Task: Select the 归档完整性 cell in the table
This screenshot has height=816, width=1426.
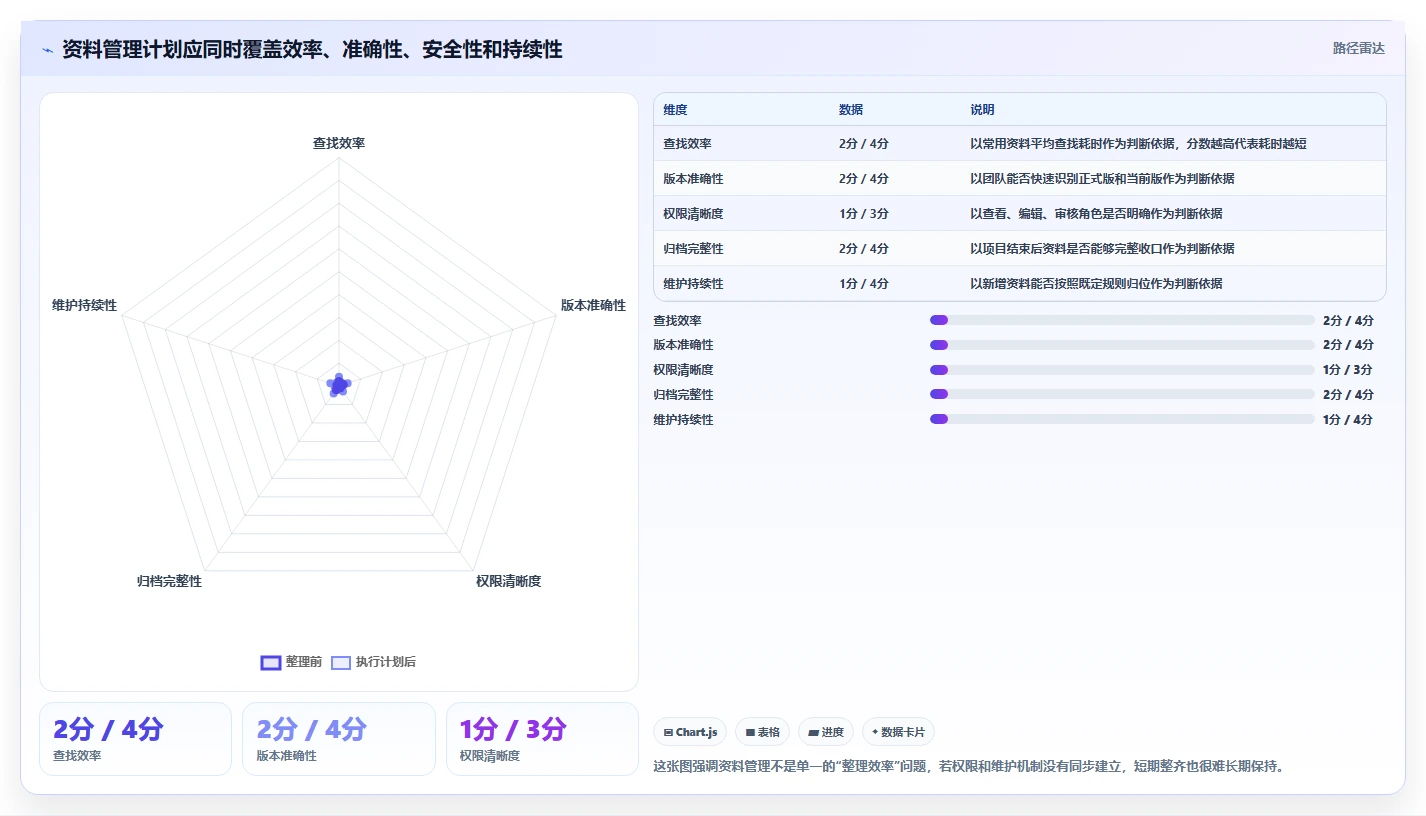Action: 693,249
